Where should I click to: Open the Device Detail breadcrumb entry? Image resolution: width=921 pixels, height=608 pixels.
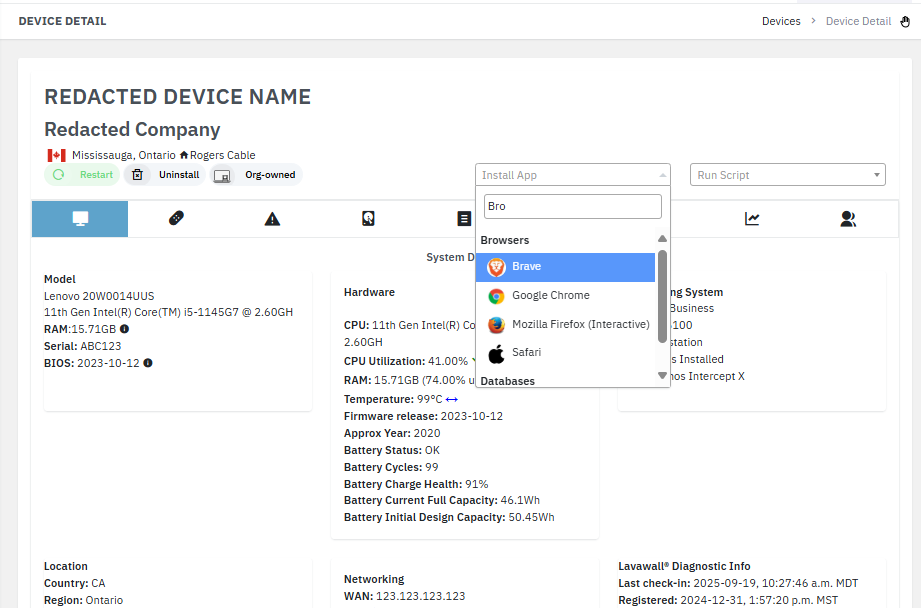(858, 20)
